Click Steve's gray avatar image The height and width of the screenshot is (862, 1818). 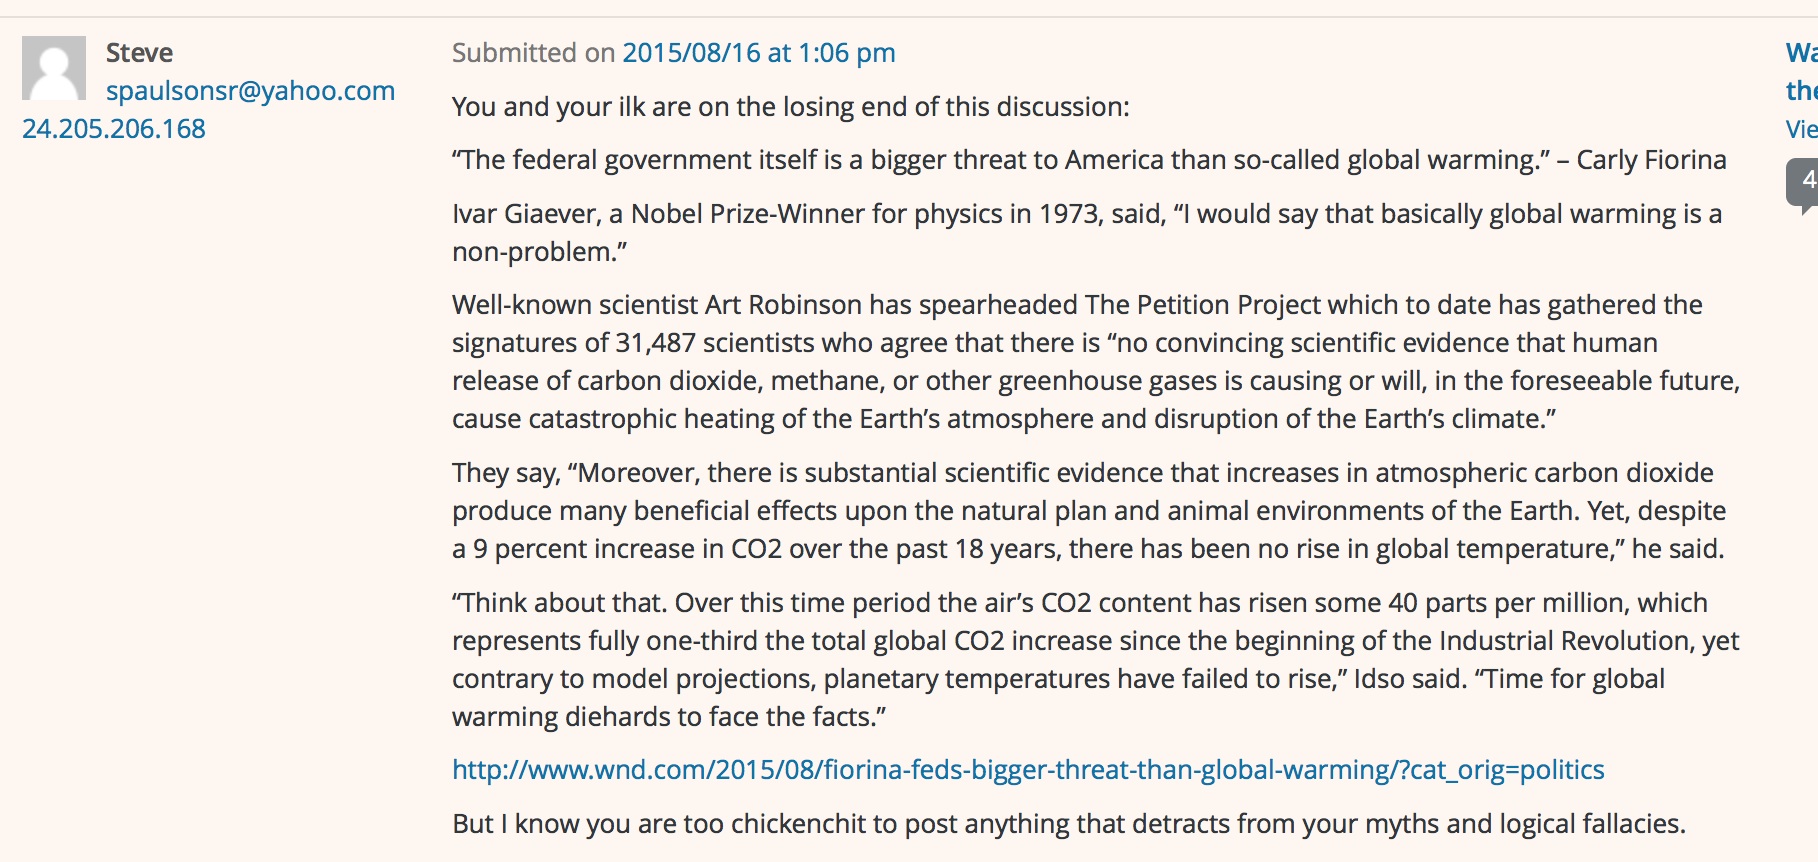pos(54,68)
